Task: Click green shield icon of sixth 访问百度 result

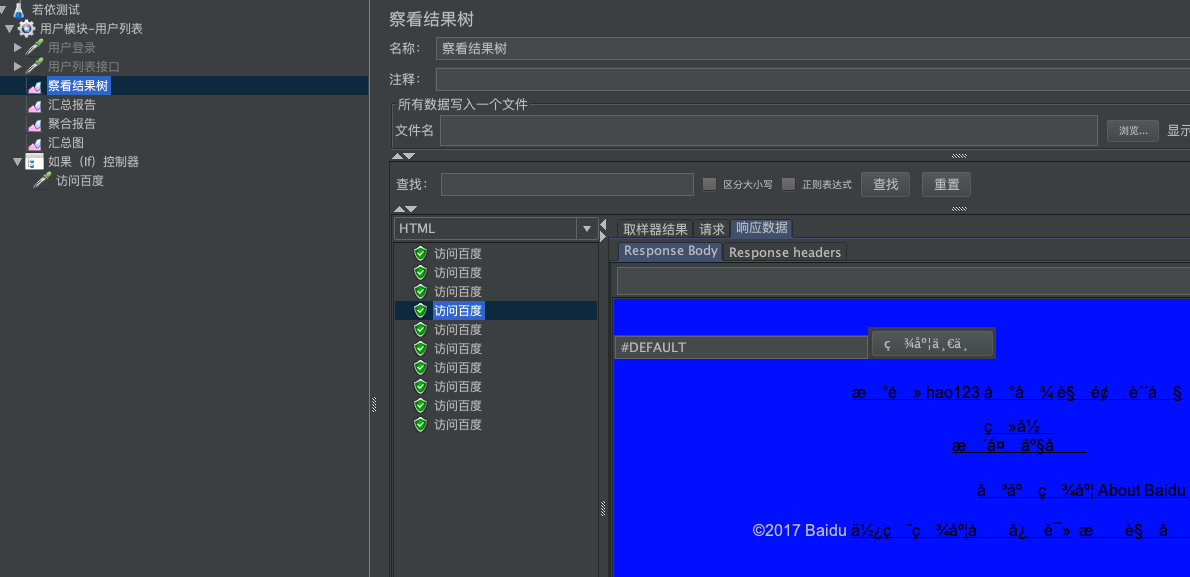Action: 420,348
